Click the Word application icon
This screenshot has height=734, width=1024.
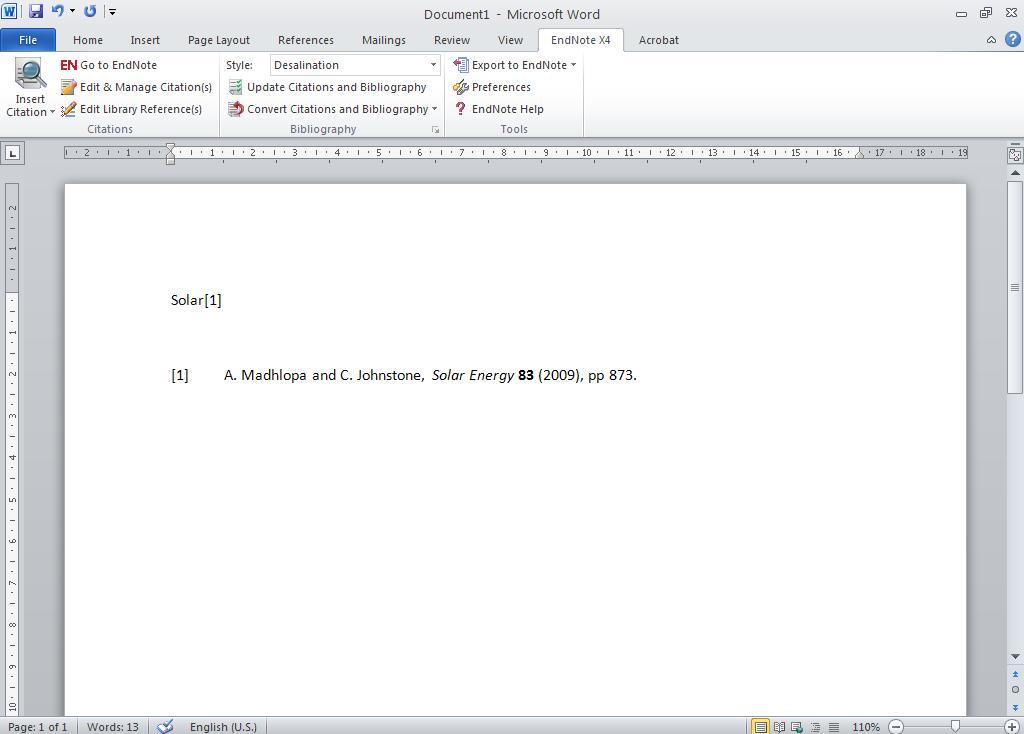[9, 11]
